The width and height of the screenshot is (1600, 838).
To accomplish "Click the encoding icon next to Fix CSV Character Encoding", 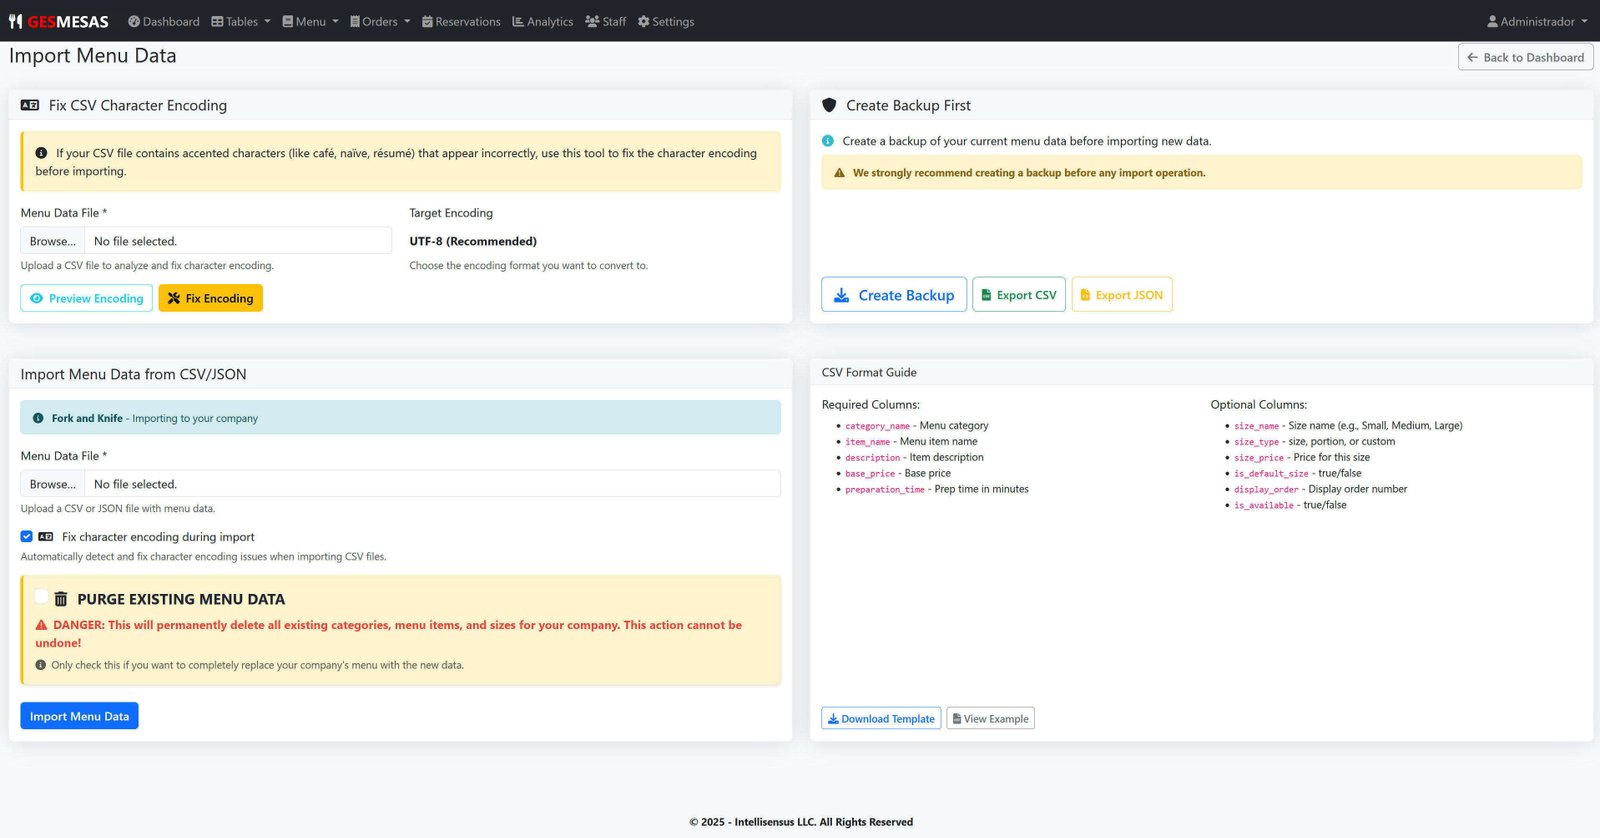I will point(30,105).
